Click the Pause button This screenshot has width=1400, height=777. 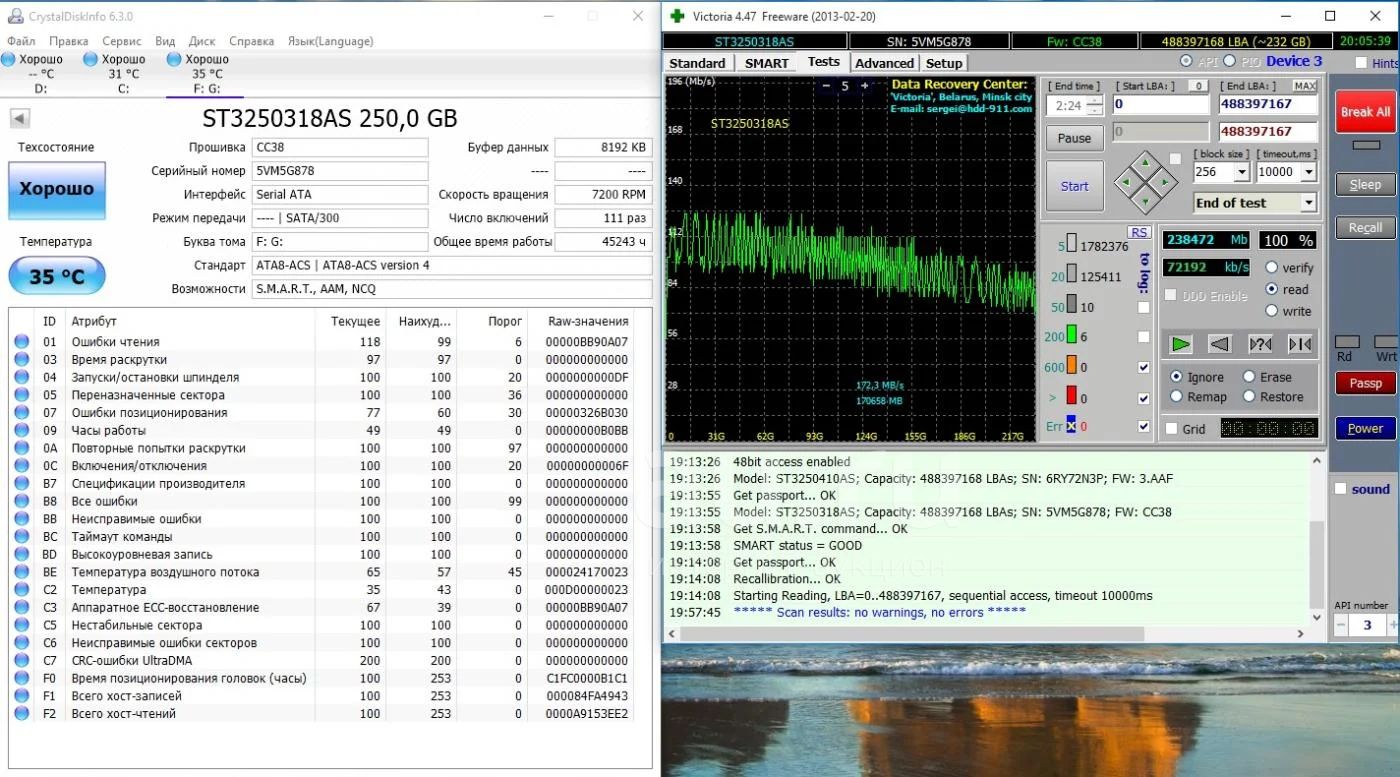pos(1075,138)
